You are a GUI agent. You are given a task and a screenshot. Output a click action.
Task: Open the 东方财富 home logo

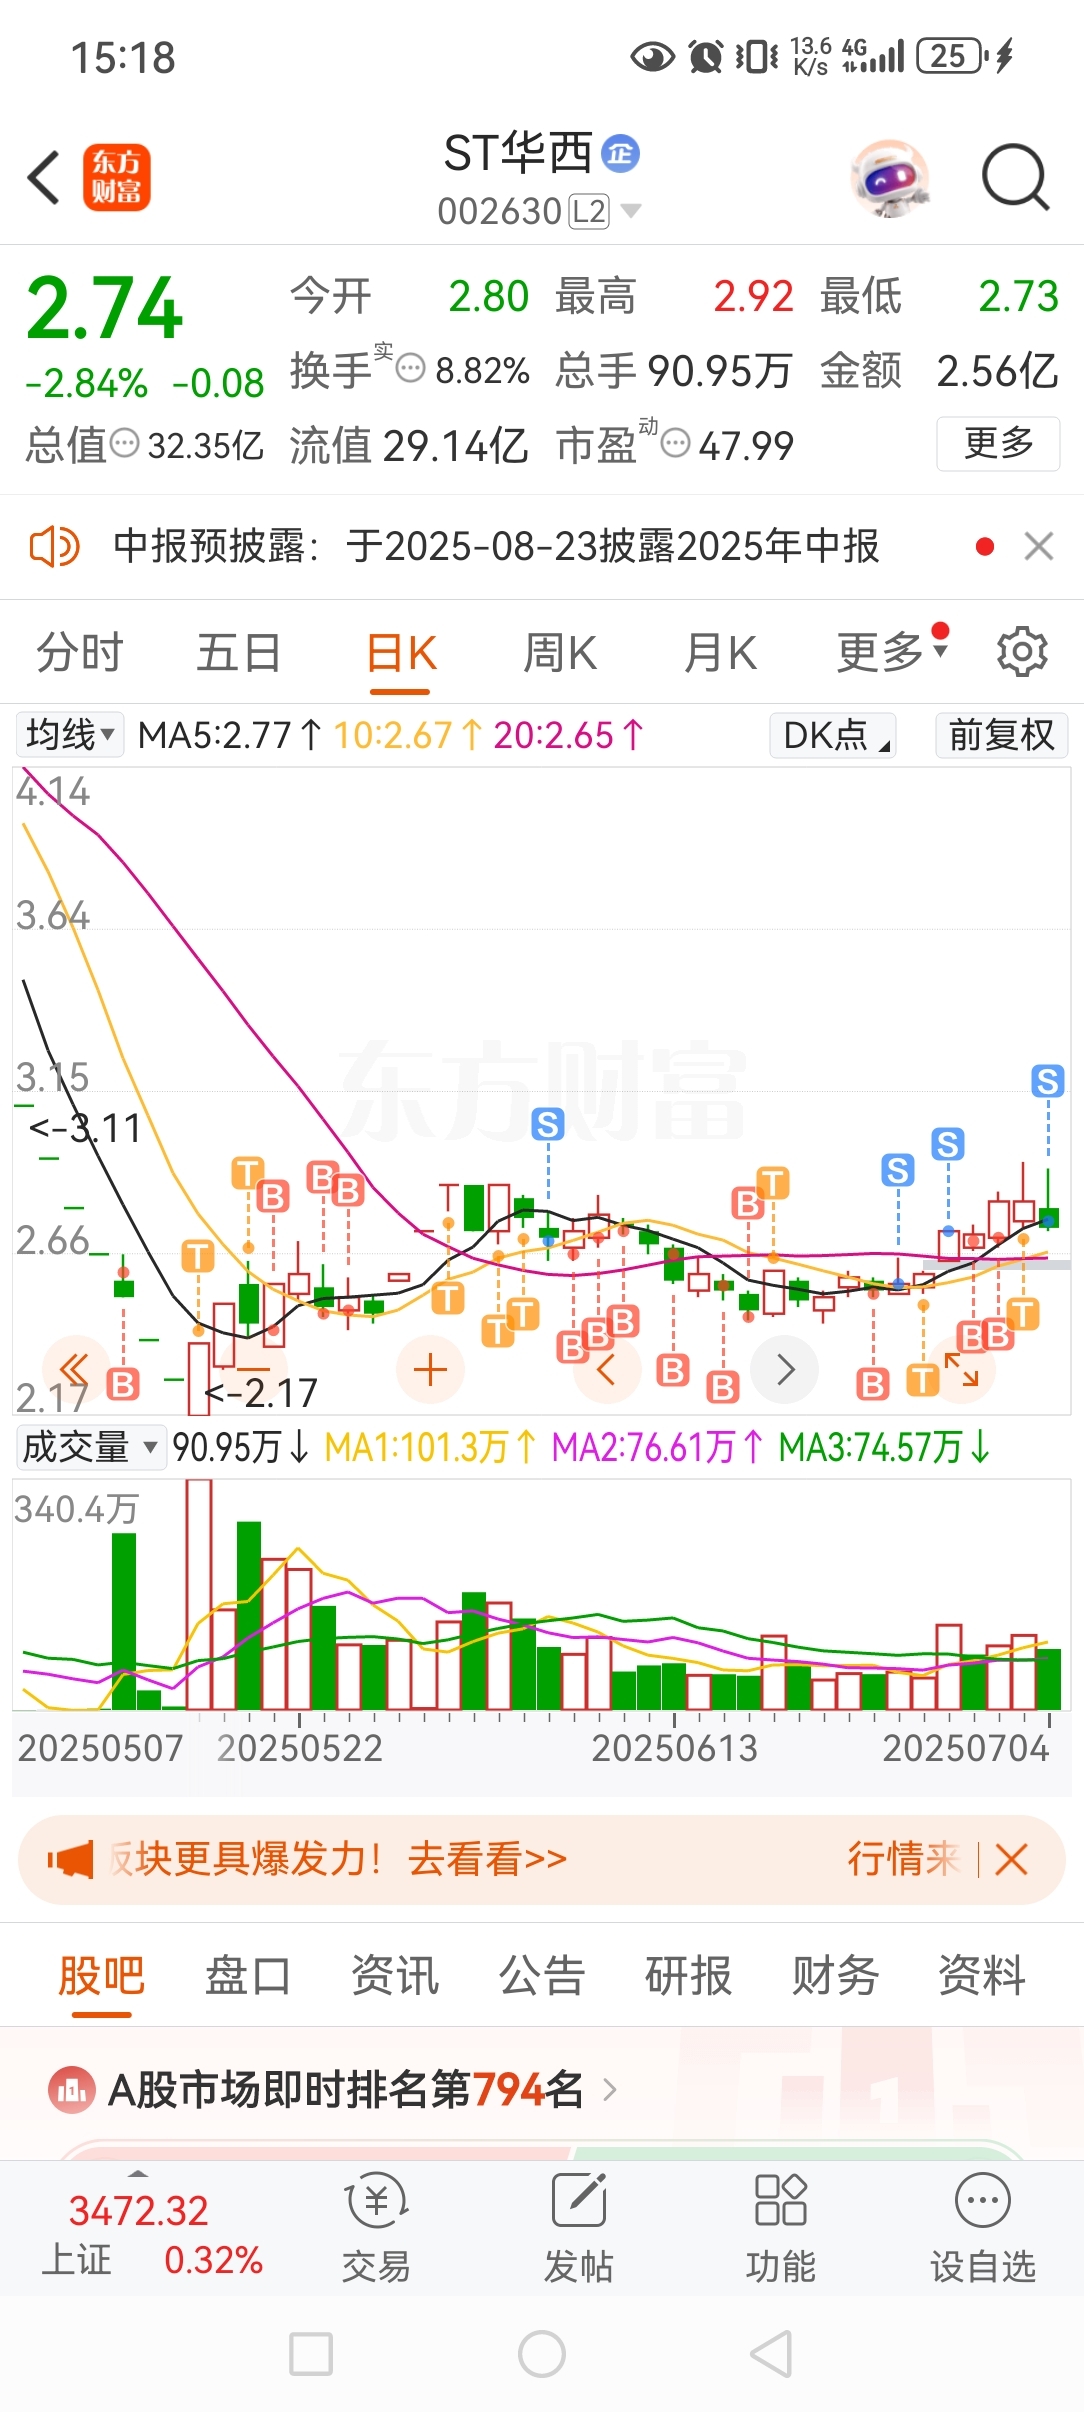pyautogui.click(x=117, y=177)
